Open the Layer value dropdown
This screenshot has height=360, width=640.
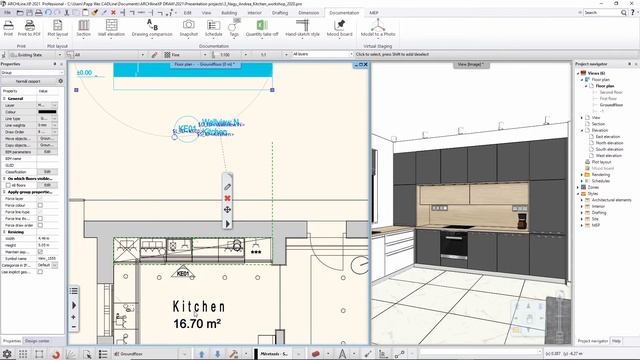[x=54, y=105]
